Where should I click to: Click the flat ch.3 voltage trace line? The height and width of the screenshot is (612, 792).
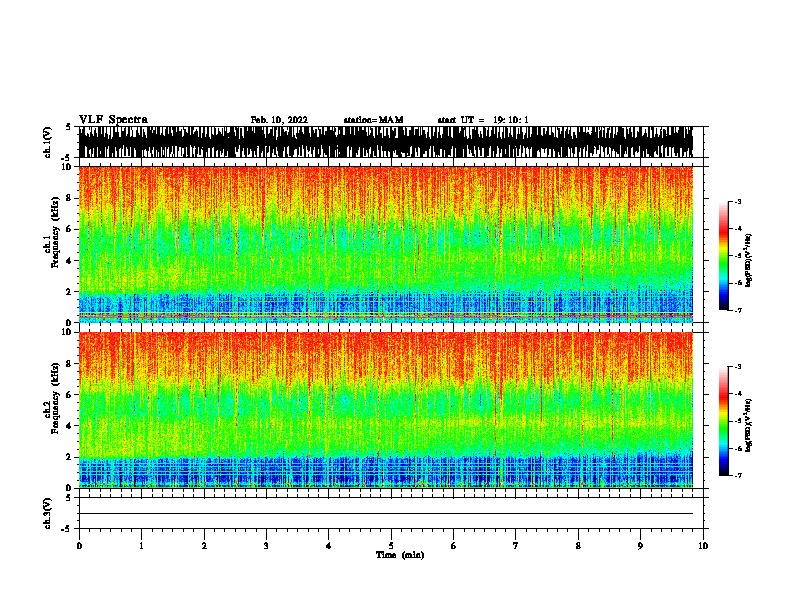pos(385,514)
